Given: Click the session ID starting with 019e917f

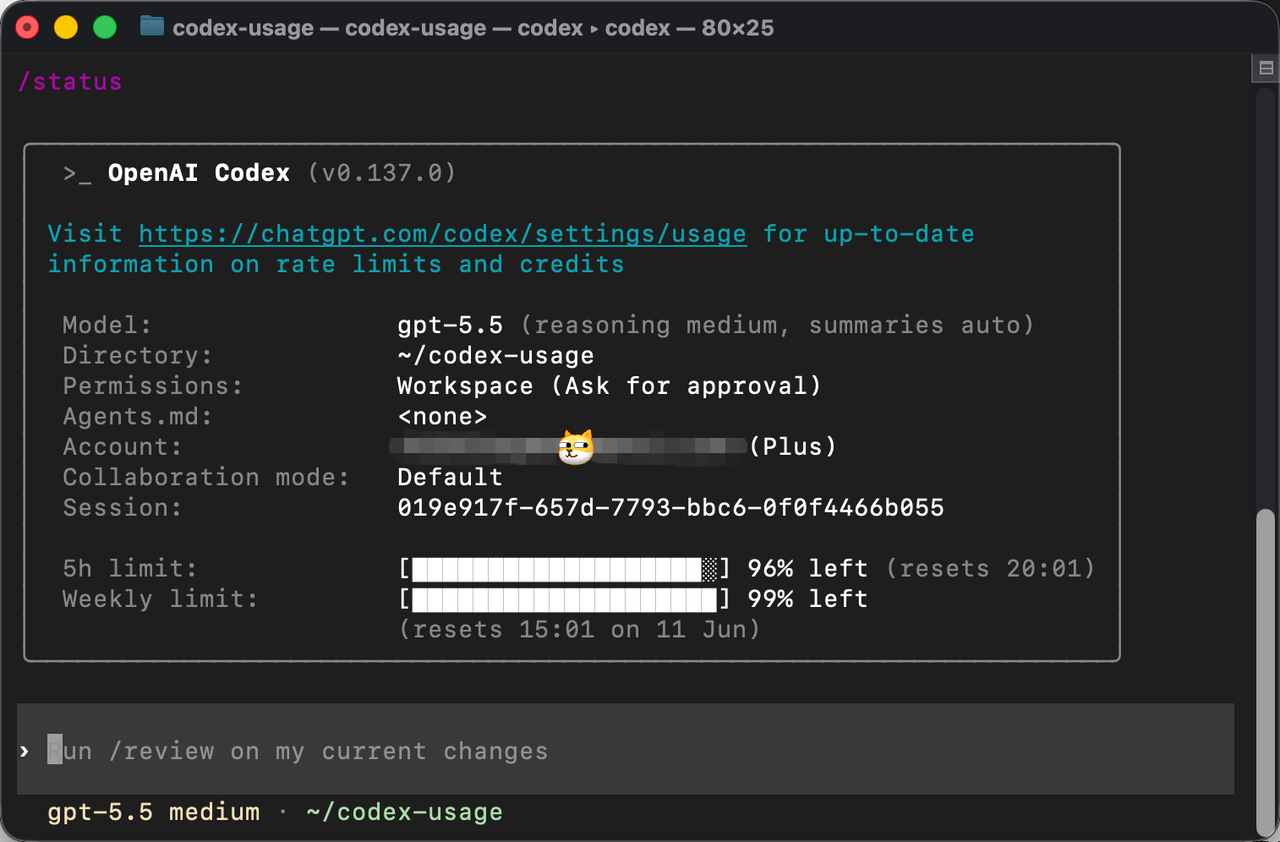Looking at the screenshot, I should (671, 508).
